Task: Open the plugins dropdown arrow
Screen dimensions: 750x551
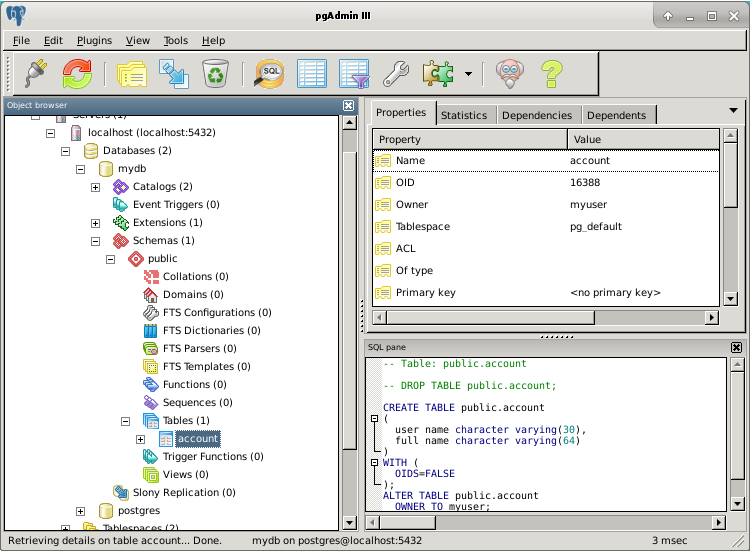Action: [x=468, y=74]
